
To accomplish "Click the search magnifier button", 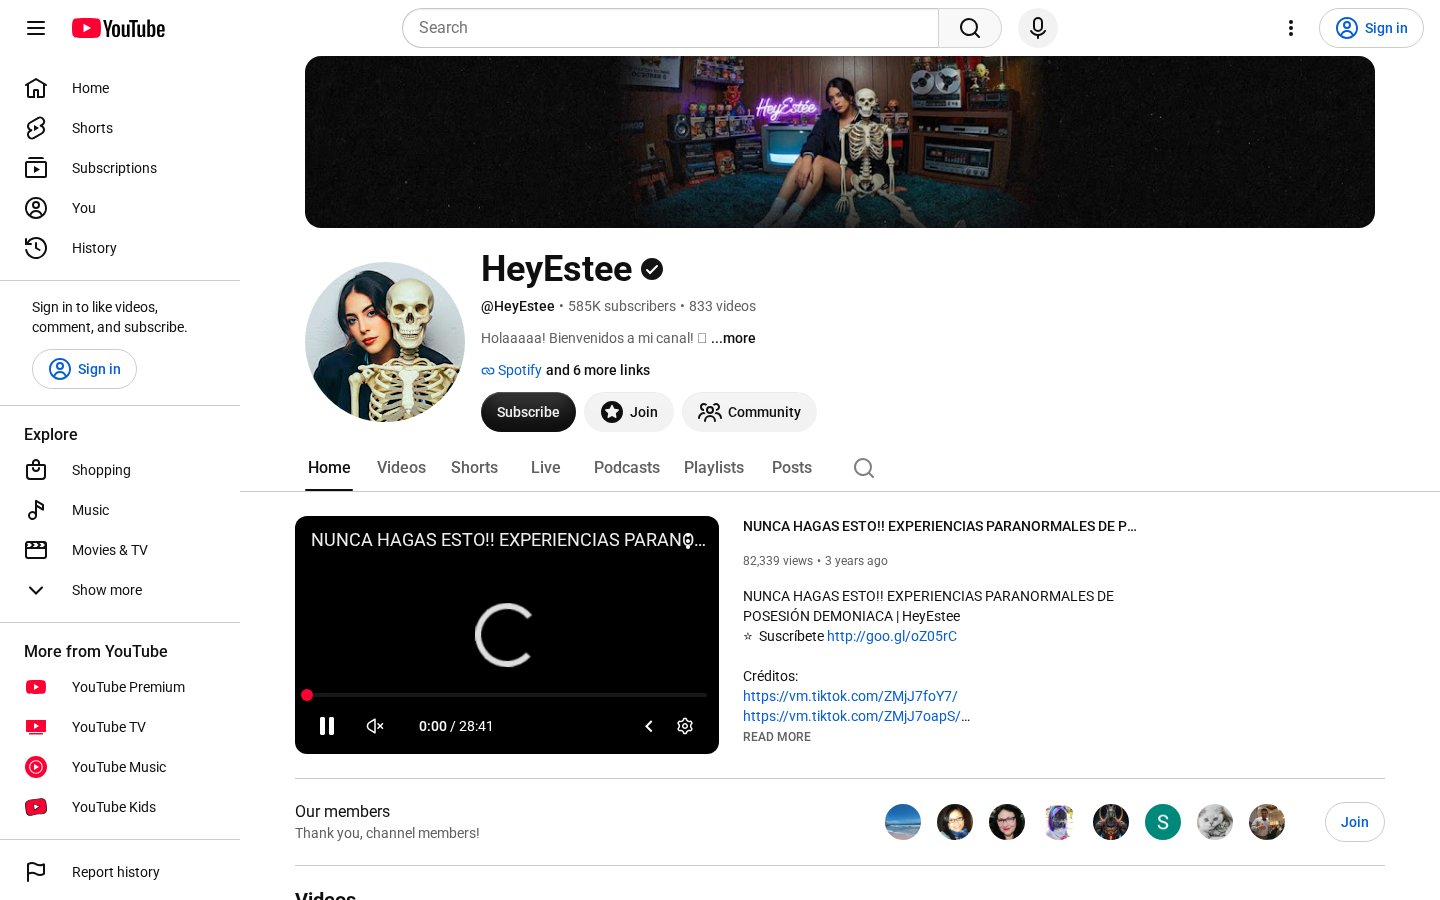I will pyautogui.click(x=970, y=28).
